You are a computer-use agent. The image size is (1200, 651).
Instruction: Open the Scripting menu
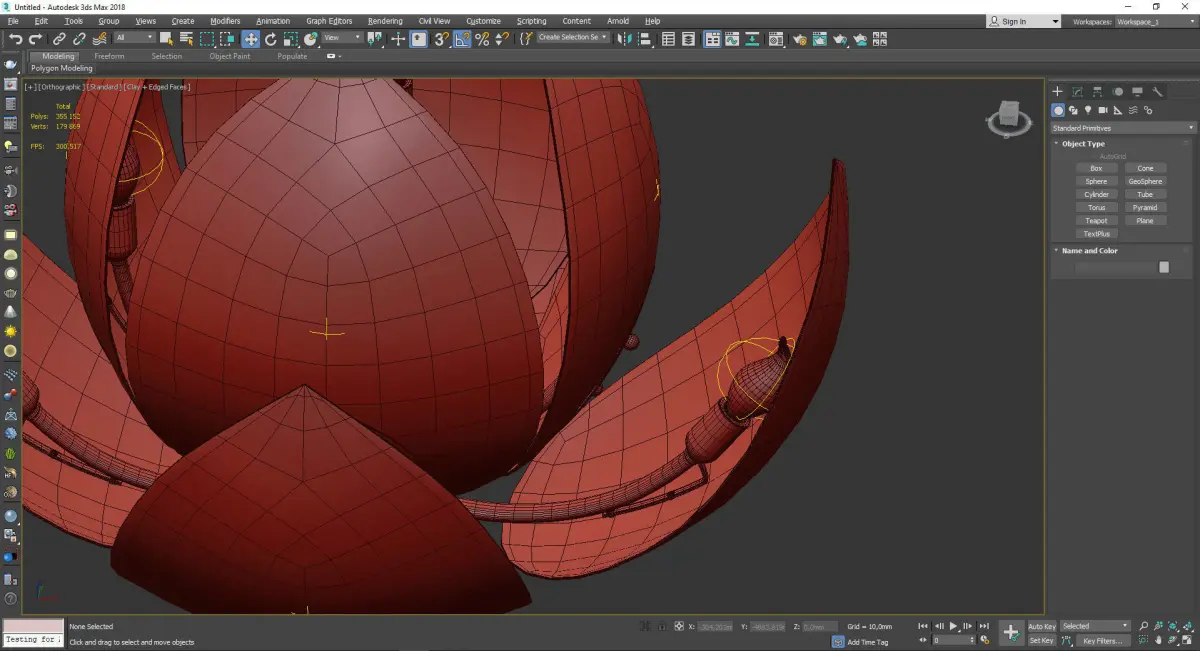(531, 21)
